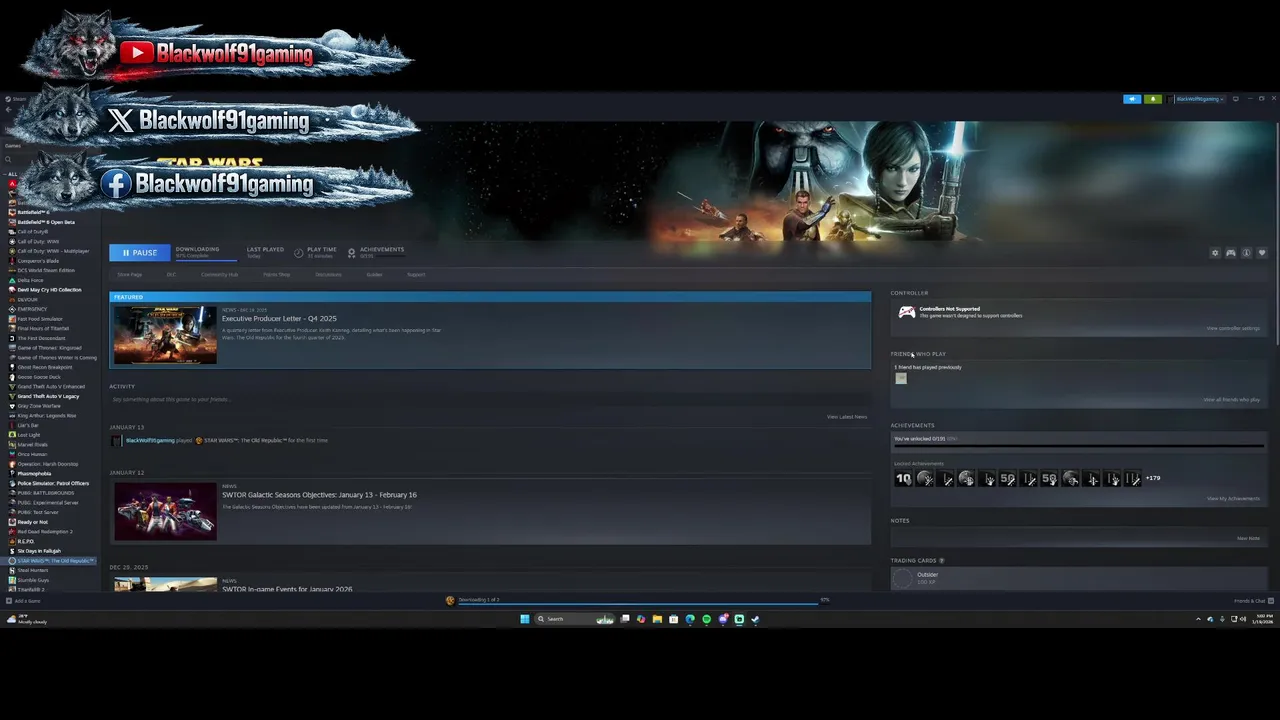The width and height of the screenshot is (1280, 720).
Task: Open SWTOR Galactic Seasons Objectives news
Action: (x=319, y=494)
